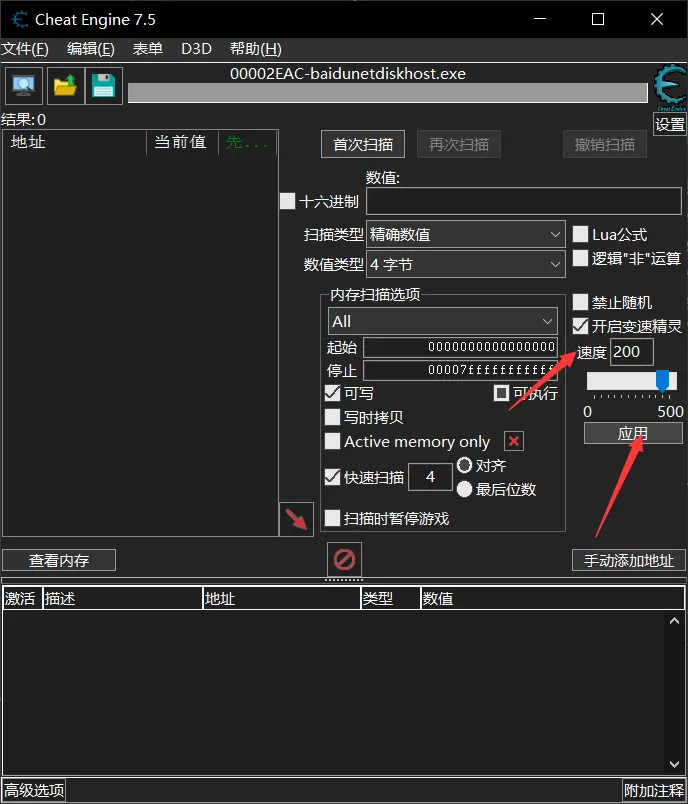
Task: Click the red X next to Active memory only
Action: [x=513, y=441]
